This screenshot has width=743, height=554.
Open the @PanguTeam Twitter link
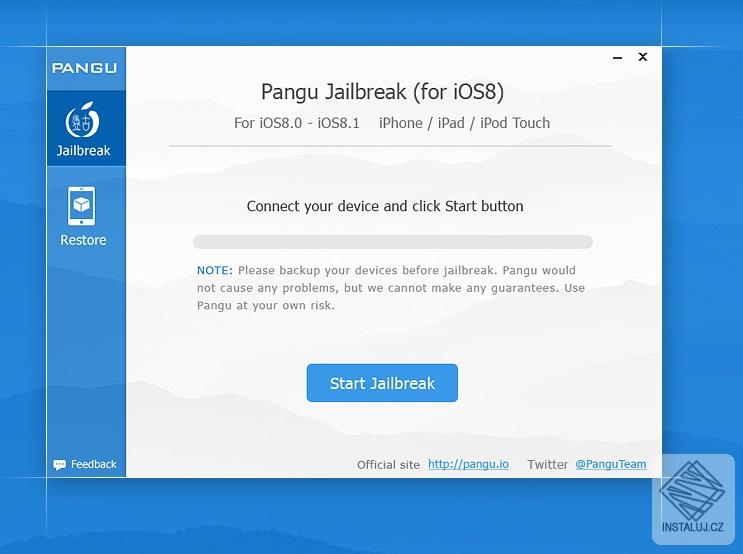[x=610, y=464]
